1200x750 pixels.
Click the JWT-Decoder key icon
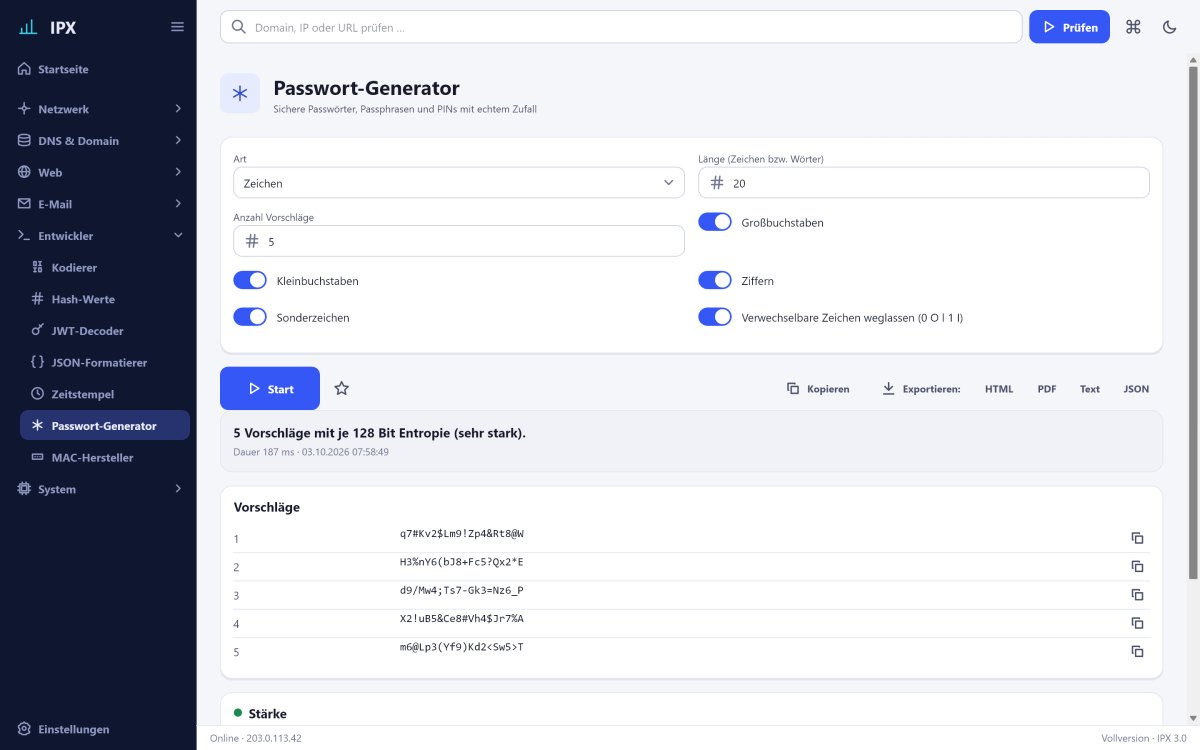(x=38, y=330)
